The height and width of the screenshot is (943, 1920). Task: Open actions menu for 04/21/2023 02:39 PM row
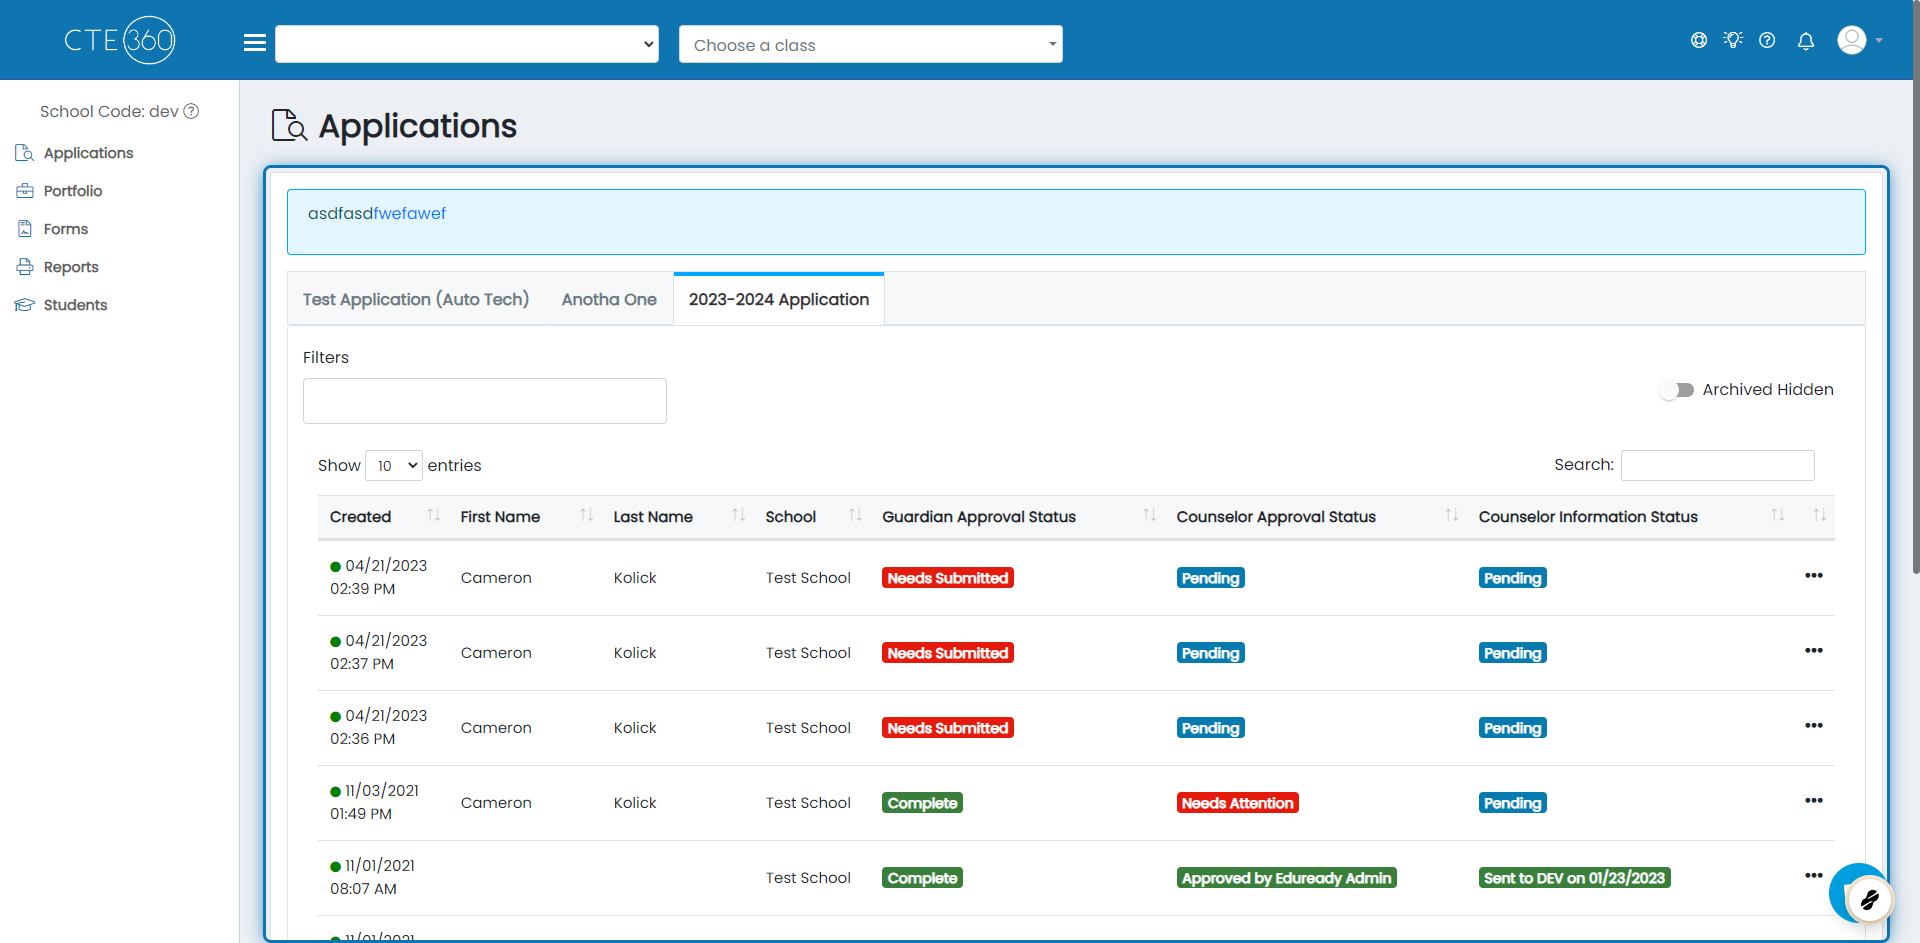1814,576
